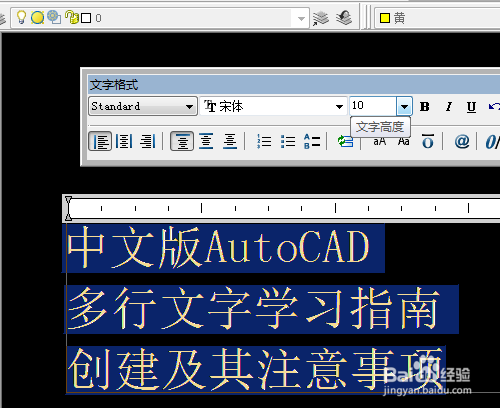
Task: Click the Make Object's Layer Current icon
Action: click(x=321, y=18)
